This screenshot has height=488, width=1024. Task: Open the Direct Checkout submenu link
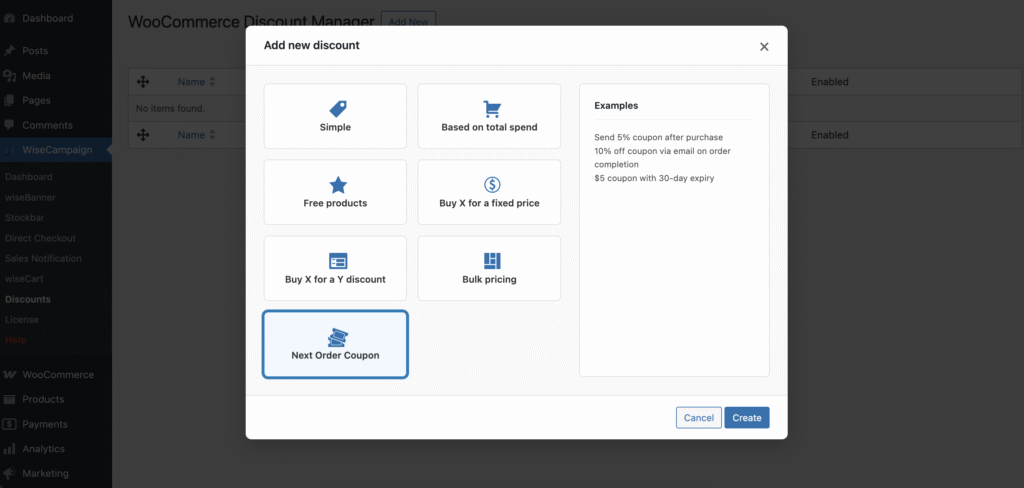[x=40, y=238]
